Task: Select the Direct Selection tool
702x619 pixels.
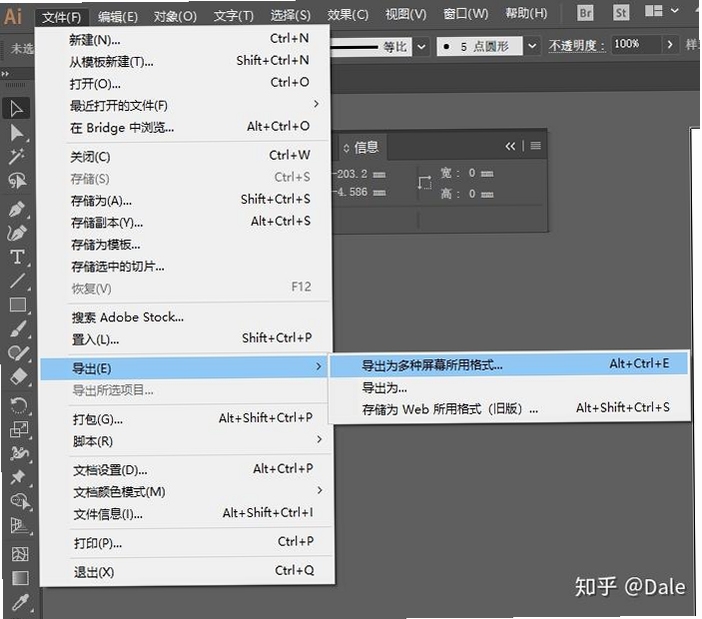Action: click(x=17, y=133)
